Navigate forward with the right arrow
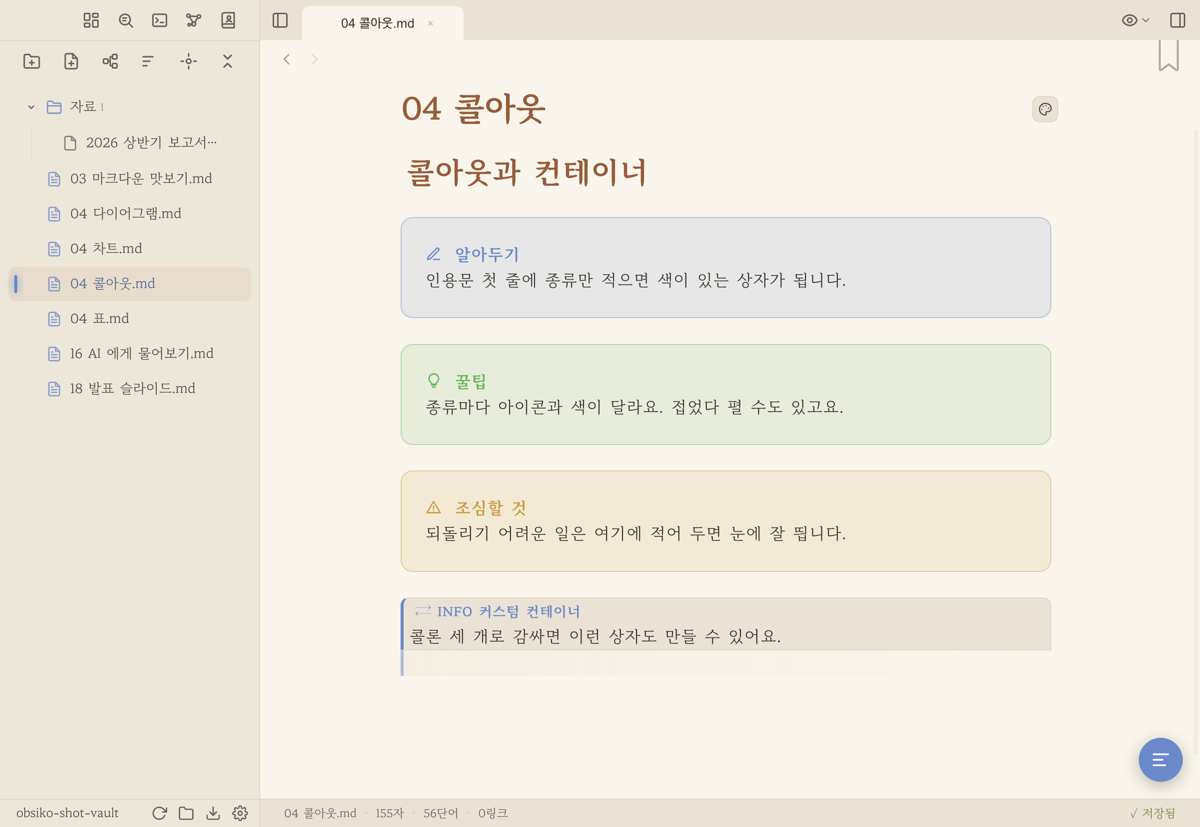 314,59
